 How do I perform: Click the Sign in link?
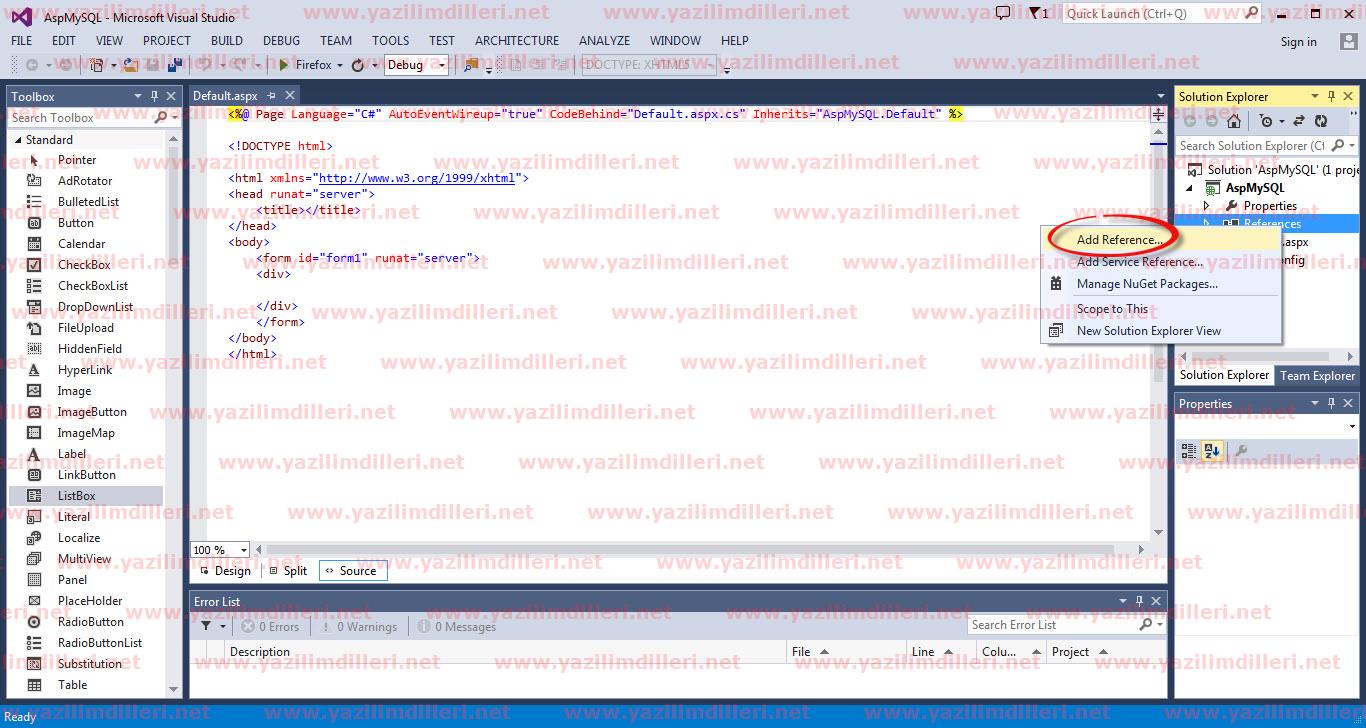point(1298,42)
